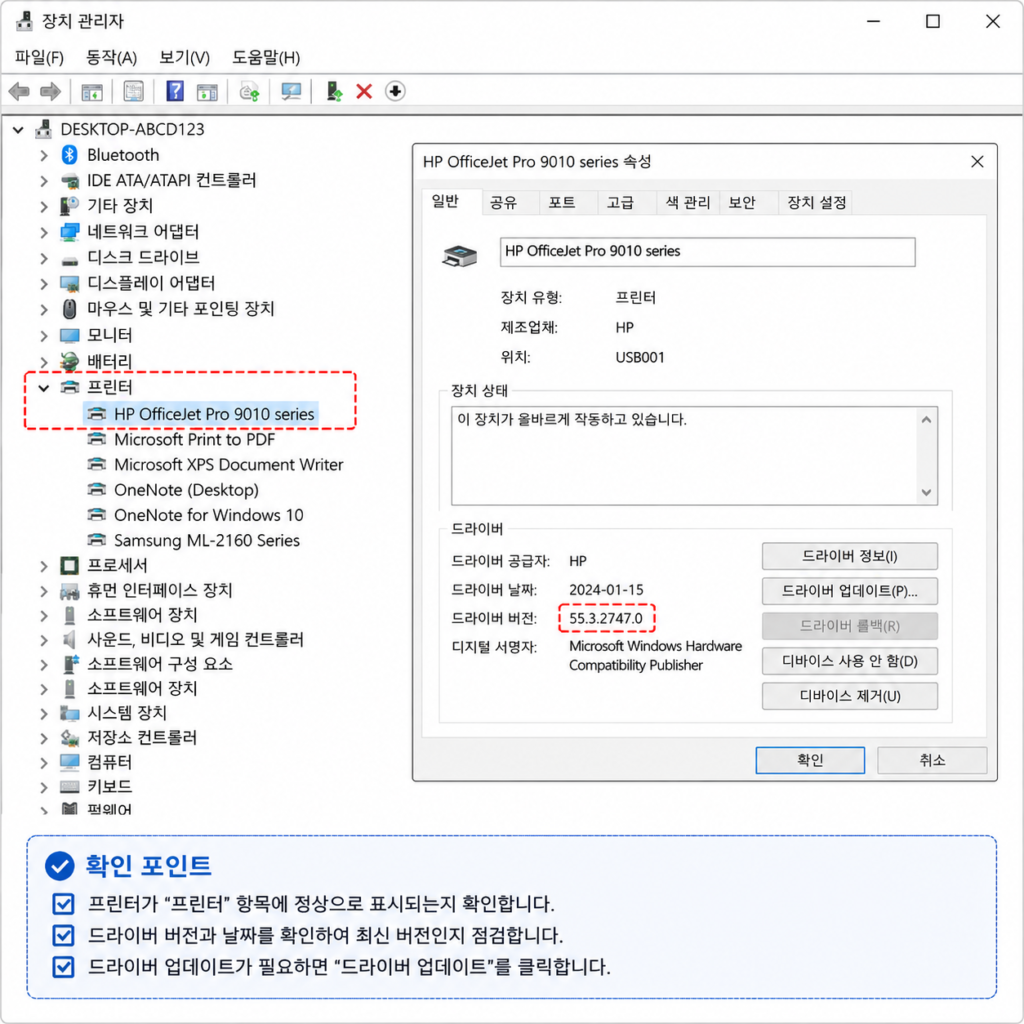Collapse the DESKTOP-ABCD123 root node
The image size is (1024, 1024).
[18, 130]
